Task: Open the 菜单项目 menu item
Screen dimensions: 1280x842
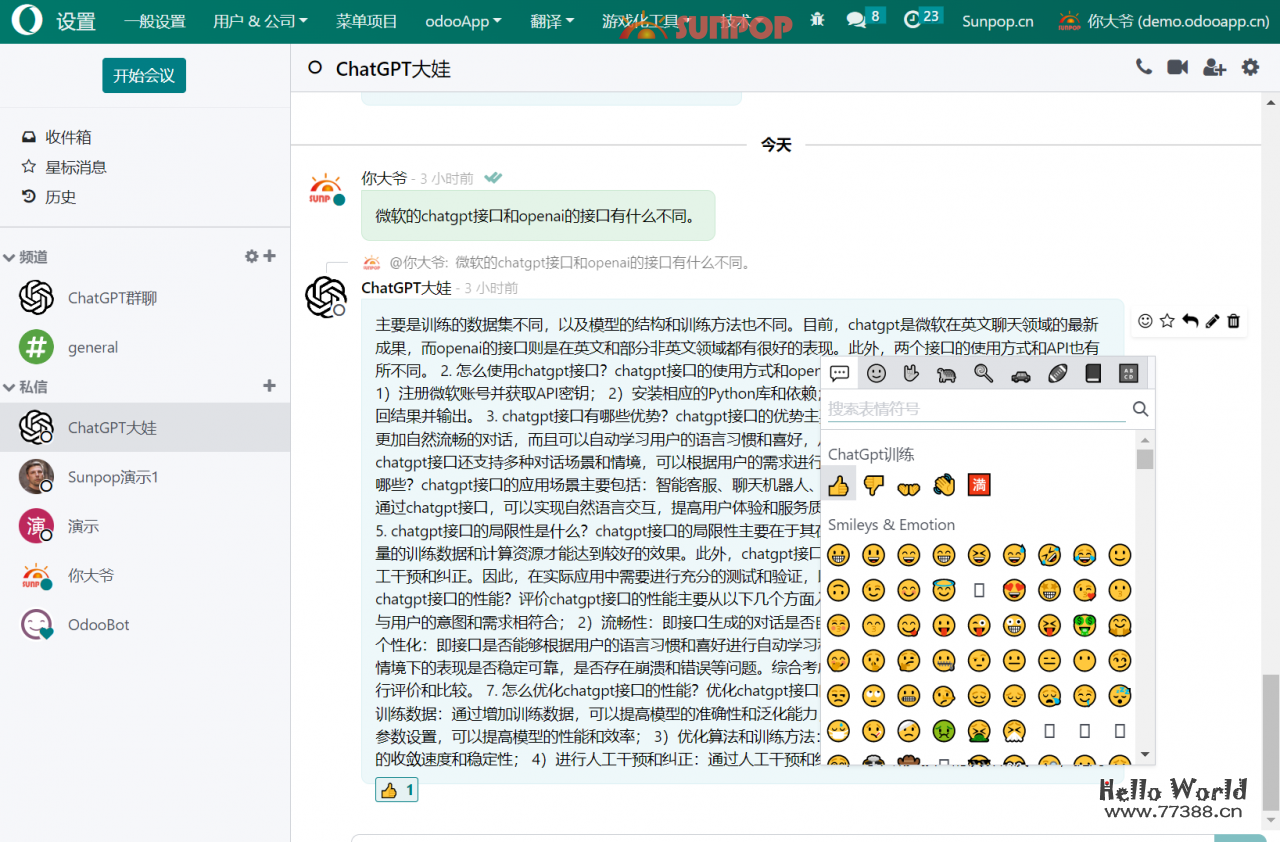Action: click(x=366, y=20)
